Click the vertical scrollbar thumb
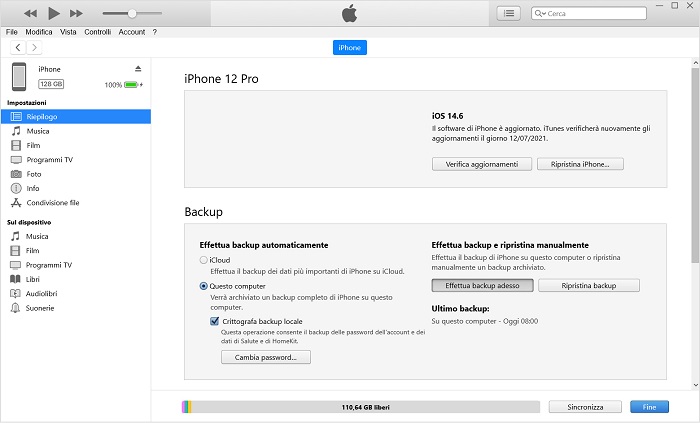Screen dimensions: 700x423 point(695,165)
